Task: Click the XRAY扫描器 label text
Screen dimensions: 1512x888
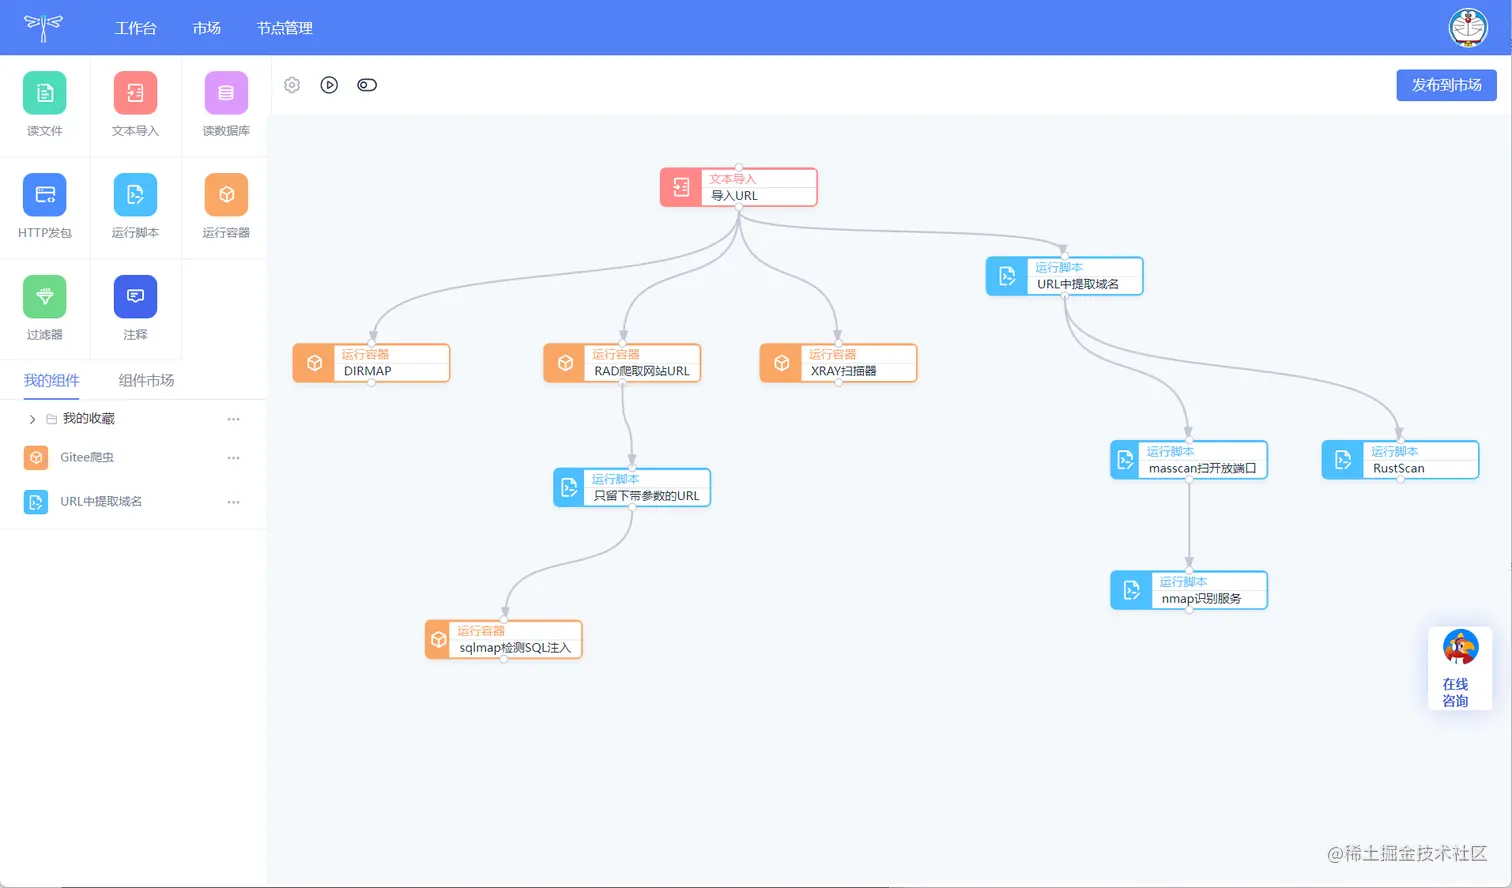Action: pos(844,371)
